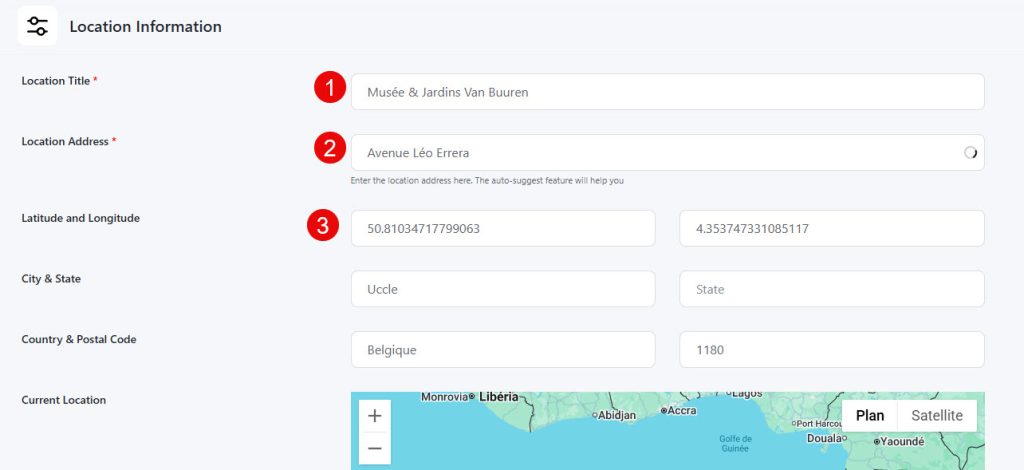Screen dimensions: 1024x470
Task: Click the Location Information section heading
Action: [145, 26]
